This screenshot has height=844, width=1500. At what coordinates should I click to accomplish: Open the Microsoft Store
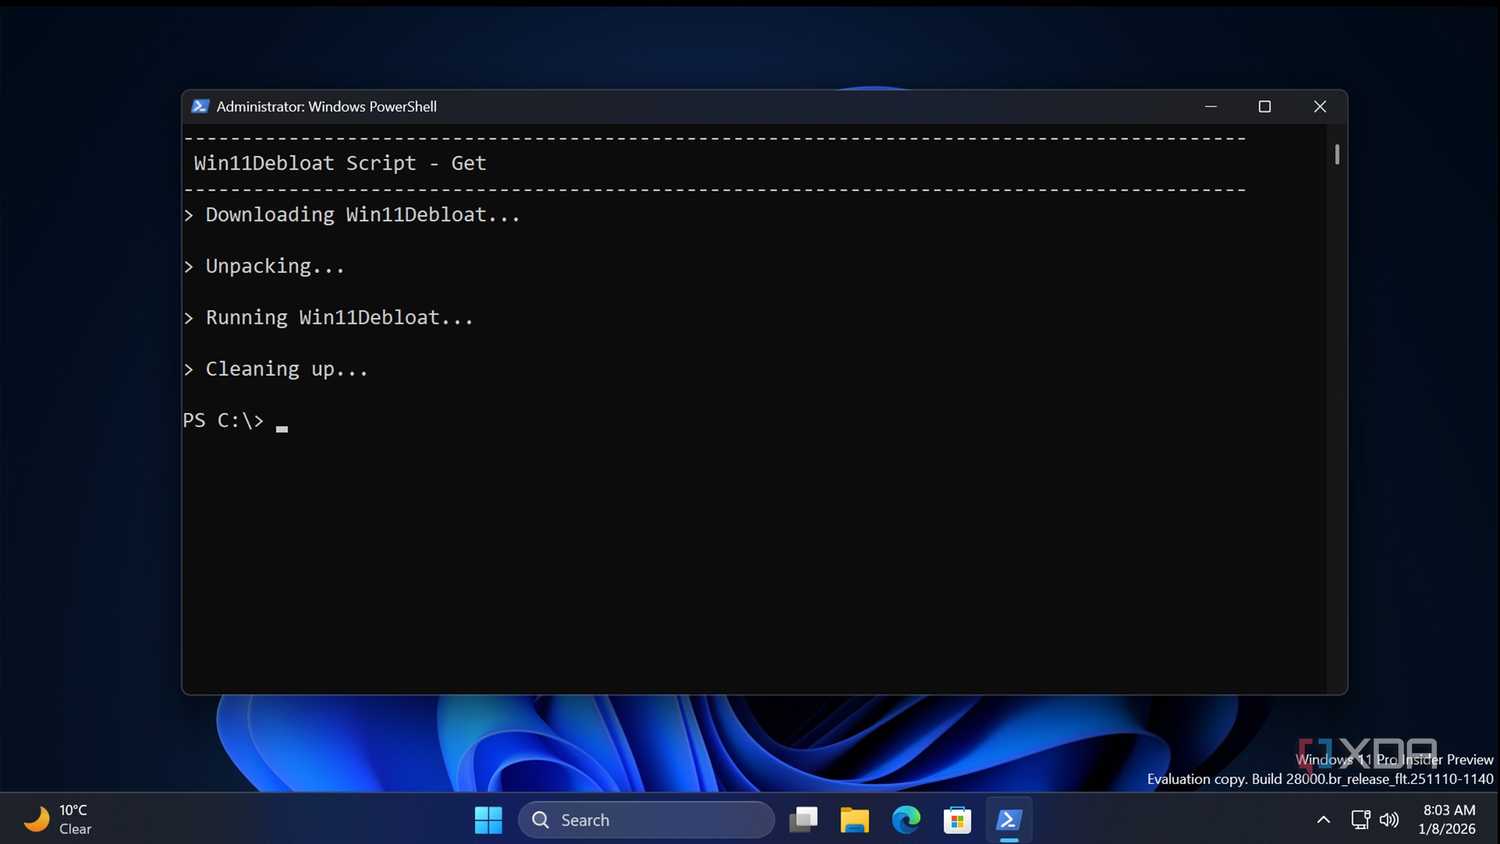coord(957,819)
